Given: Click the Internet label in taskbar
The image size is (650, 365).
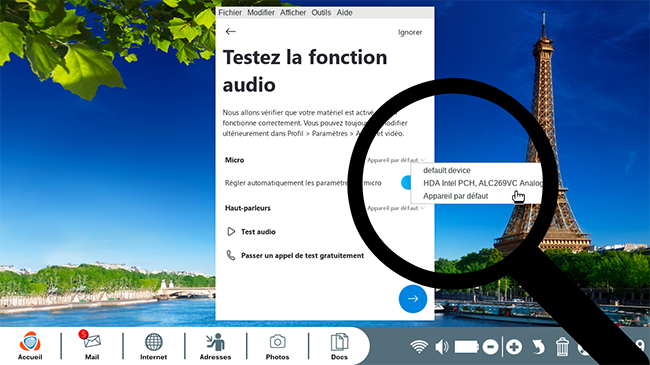Looking at the screenshot, I should tap(153, 357).
